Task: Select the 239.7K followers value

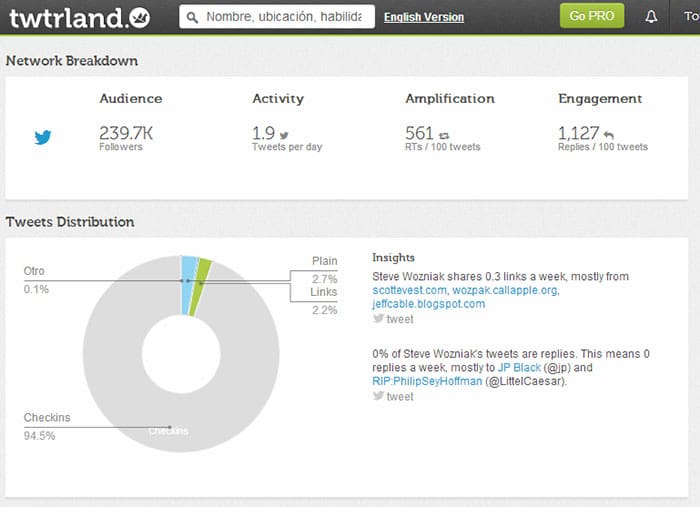Action: [x=126, y=133]
